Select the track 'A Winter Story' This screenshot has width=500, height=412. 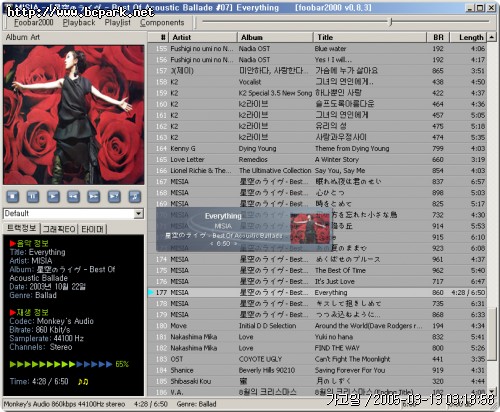coord(337,159)
